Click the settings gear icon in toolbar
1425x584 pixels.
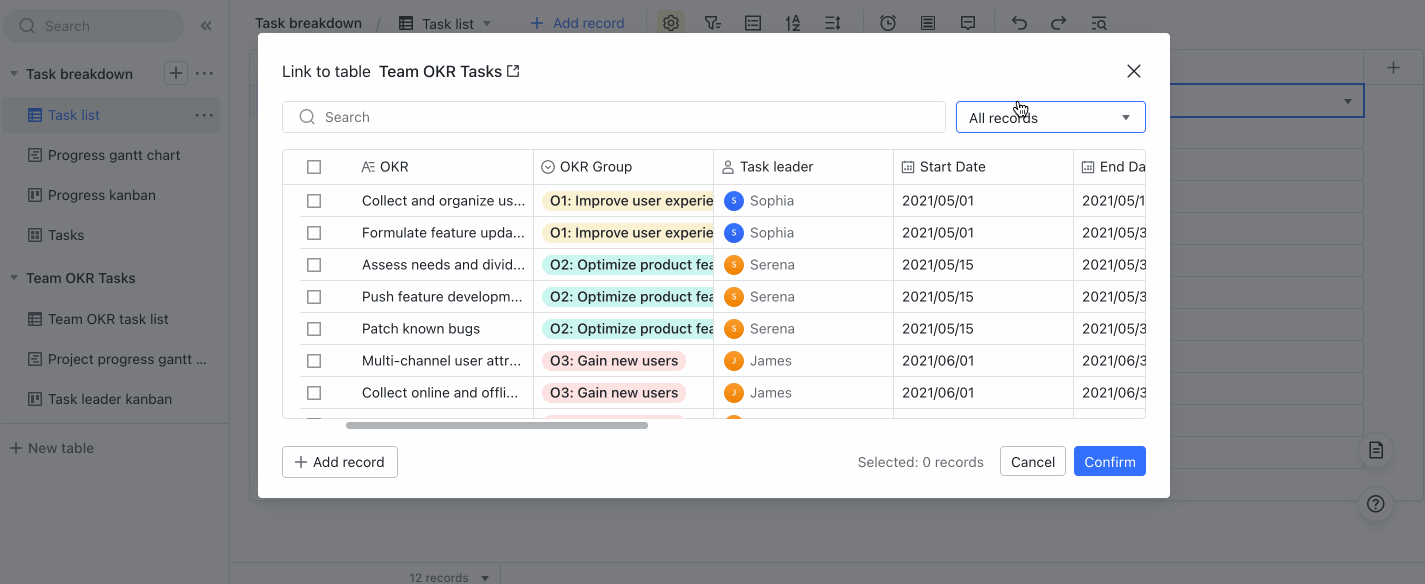pos(671,23)
